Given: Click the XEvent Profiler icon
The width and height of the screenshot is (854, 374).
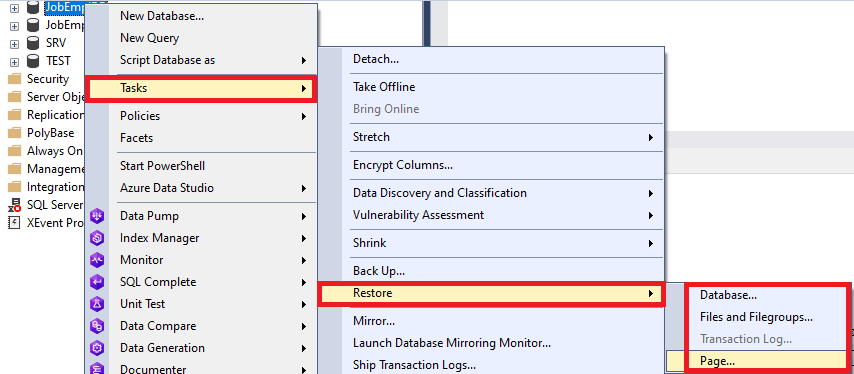Looking at the screenshot, I should point(15,223).
